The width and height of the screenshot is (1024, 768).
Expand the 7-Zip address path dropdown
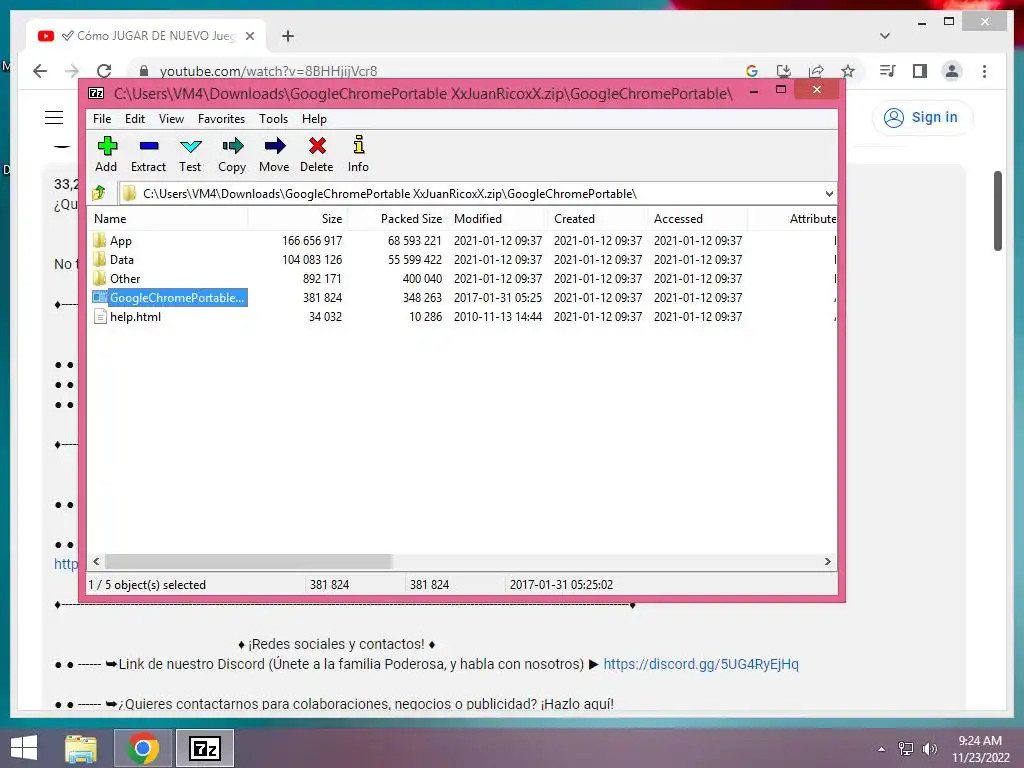click(x=829, y=193)
